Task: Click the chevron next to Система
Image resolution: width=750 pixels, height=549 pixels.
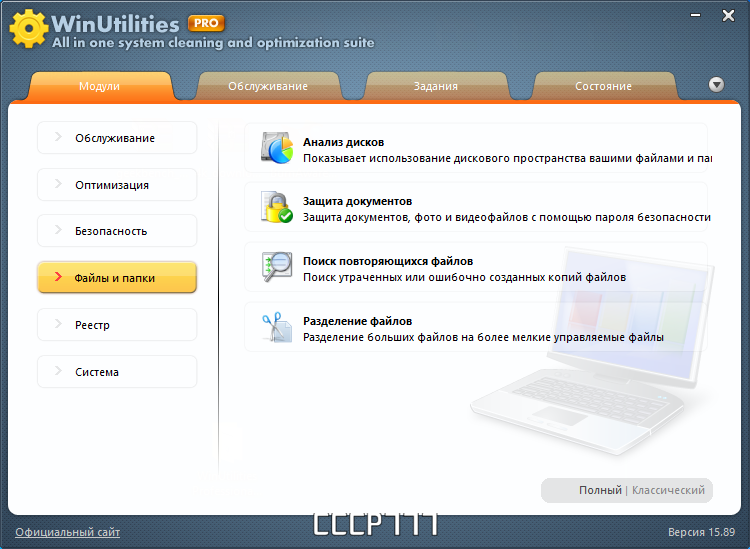Action: point(58,371)
